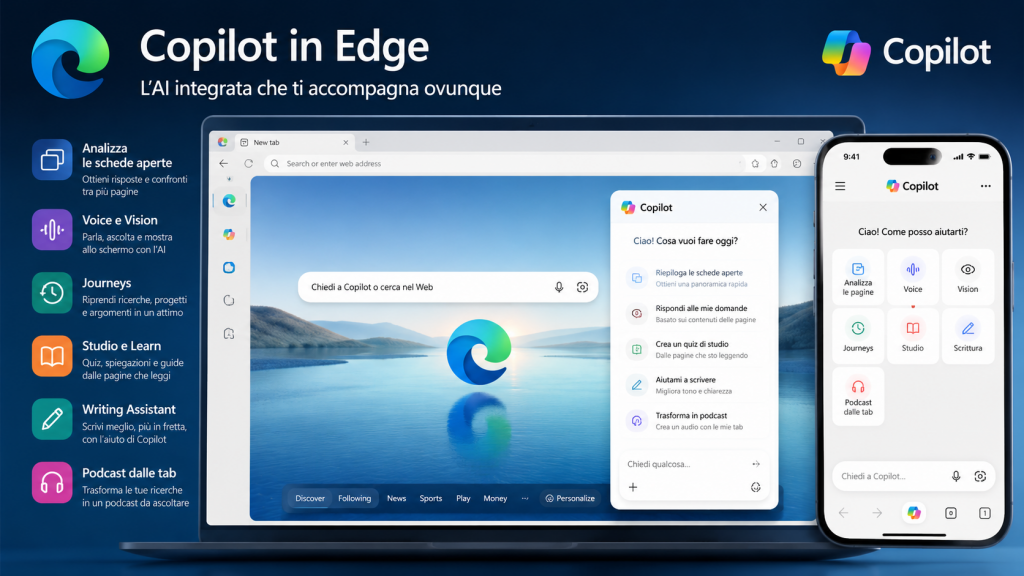Image resolution: width=1024 pixels, height=576 pixels.
Task: Open the Sports feed tab
Action: pyautogui.click(x=430, y=498)
